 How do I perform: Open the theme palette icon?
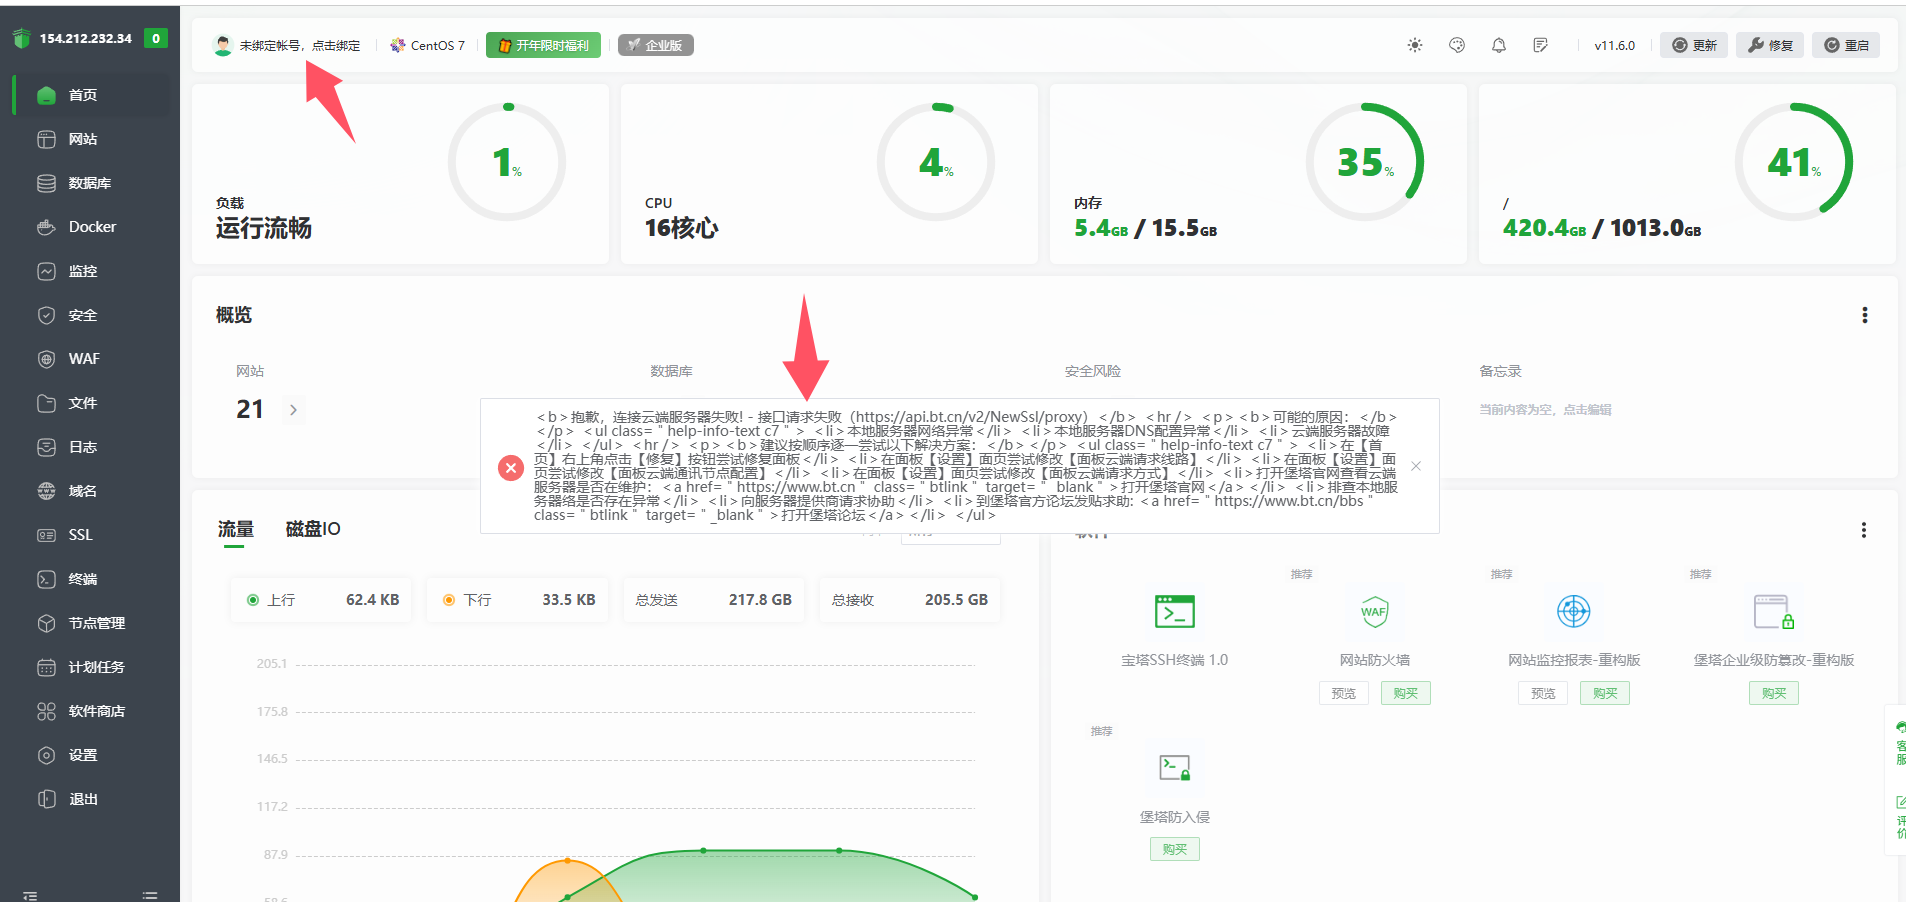click(1457, 45)
